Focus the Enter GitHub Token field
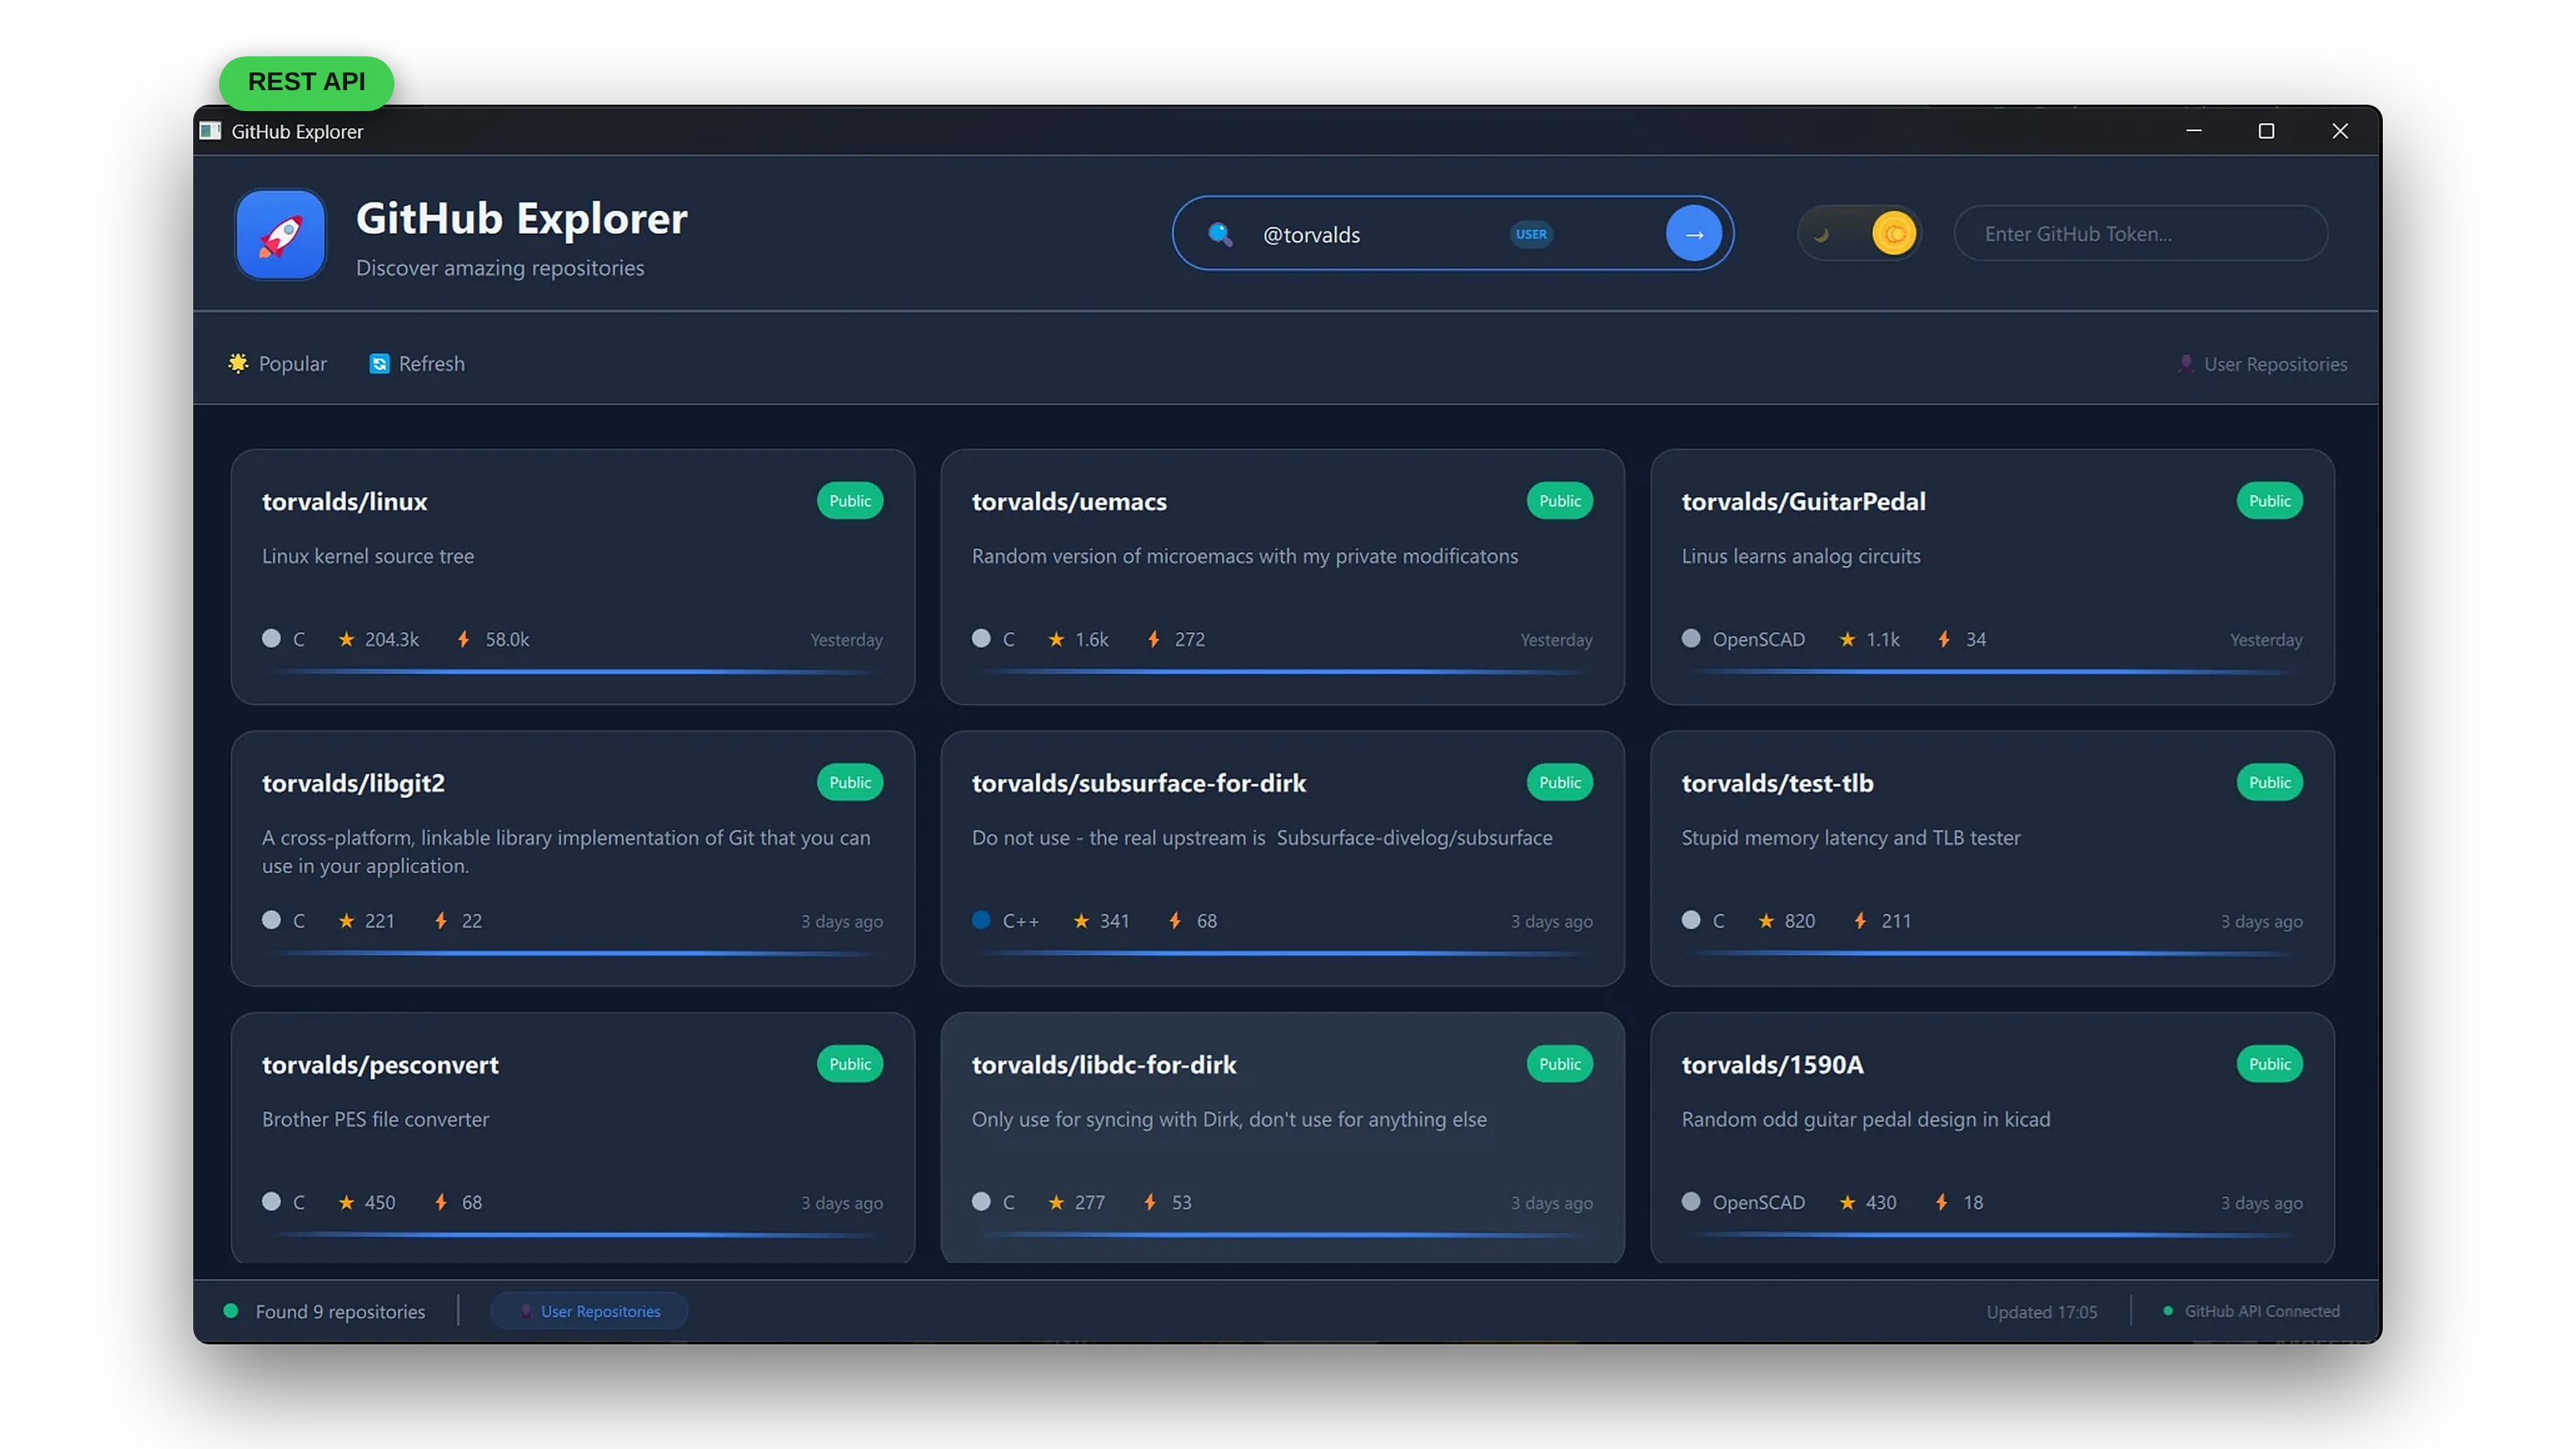 pyautogui.click(x=2140, y=234)
